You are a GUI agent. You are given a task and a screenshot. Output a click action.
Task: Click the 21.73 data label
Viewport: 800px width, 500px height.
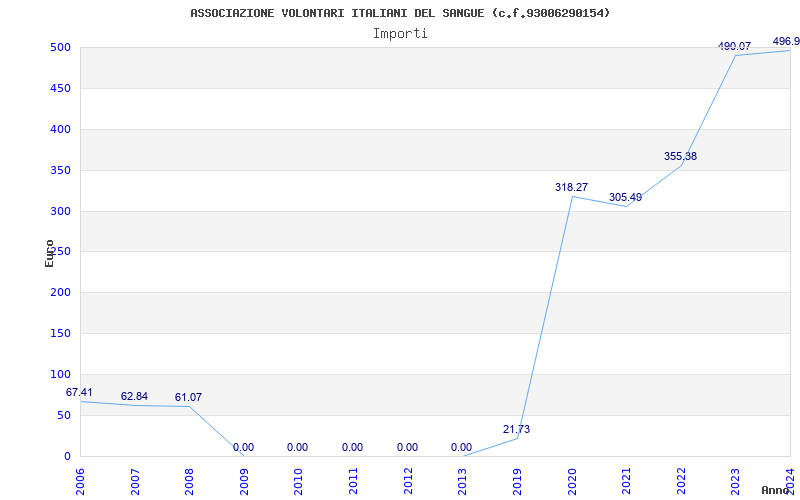tap(516, 430)
